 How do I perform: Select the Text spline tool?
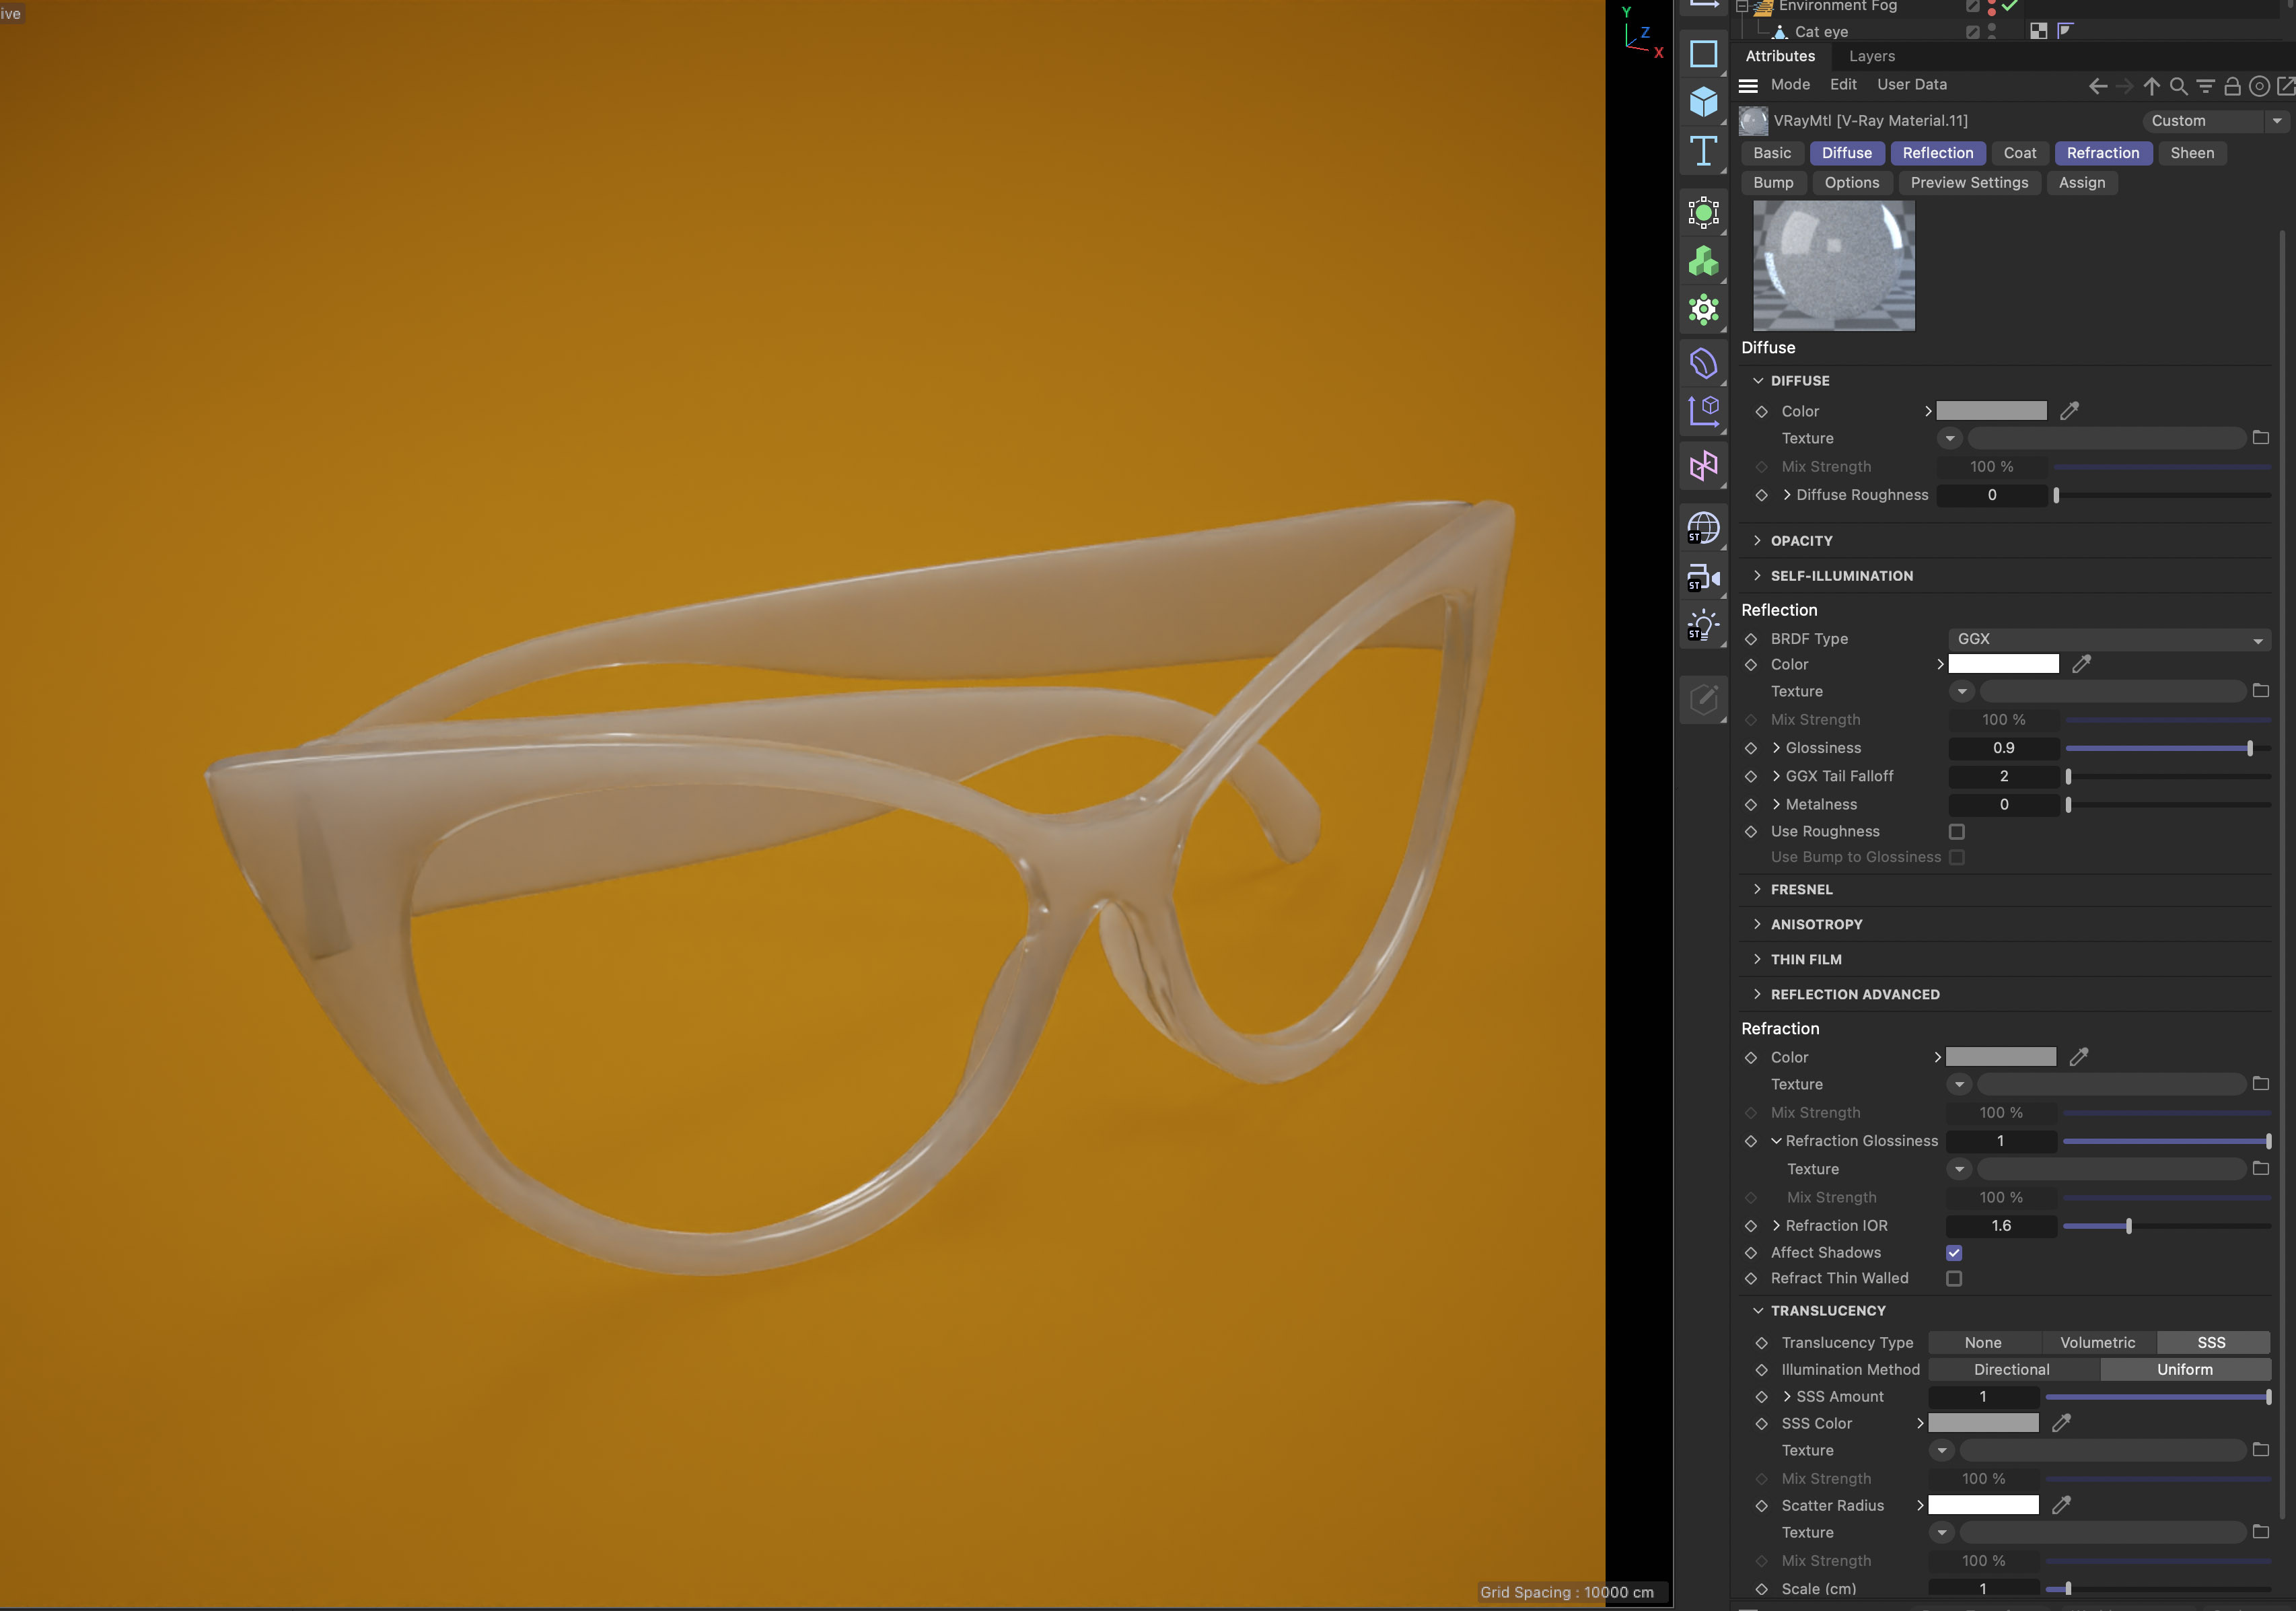click(x=1703, y=151)
